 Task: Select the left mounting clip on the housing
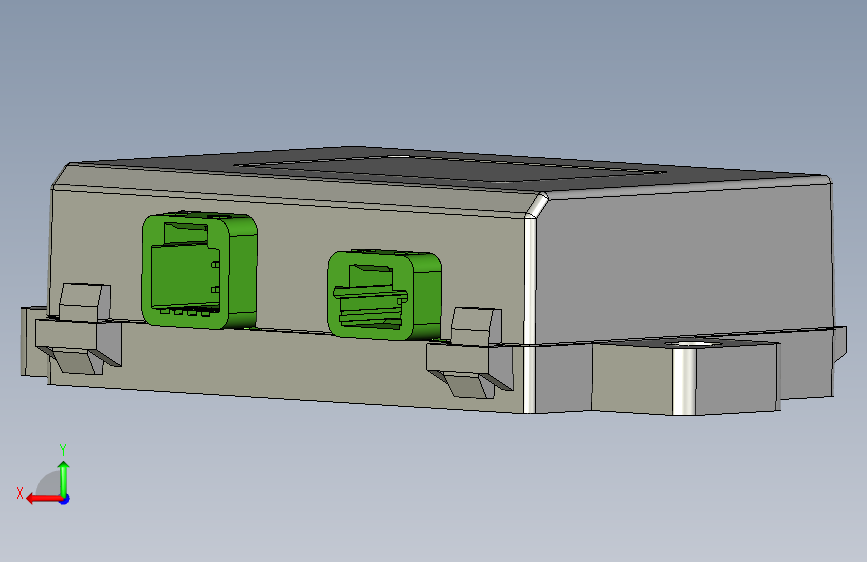78,330
